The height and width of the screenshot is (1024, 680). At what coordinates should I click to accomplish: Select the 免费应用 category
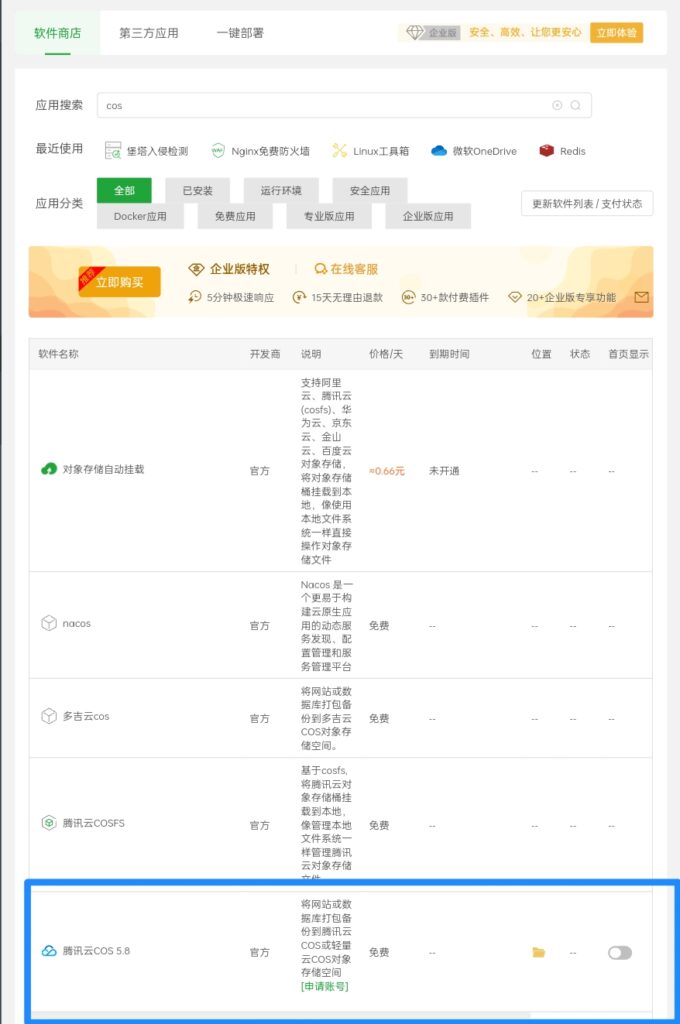[x=235, y=216]
